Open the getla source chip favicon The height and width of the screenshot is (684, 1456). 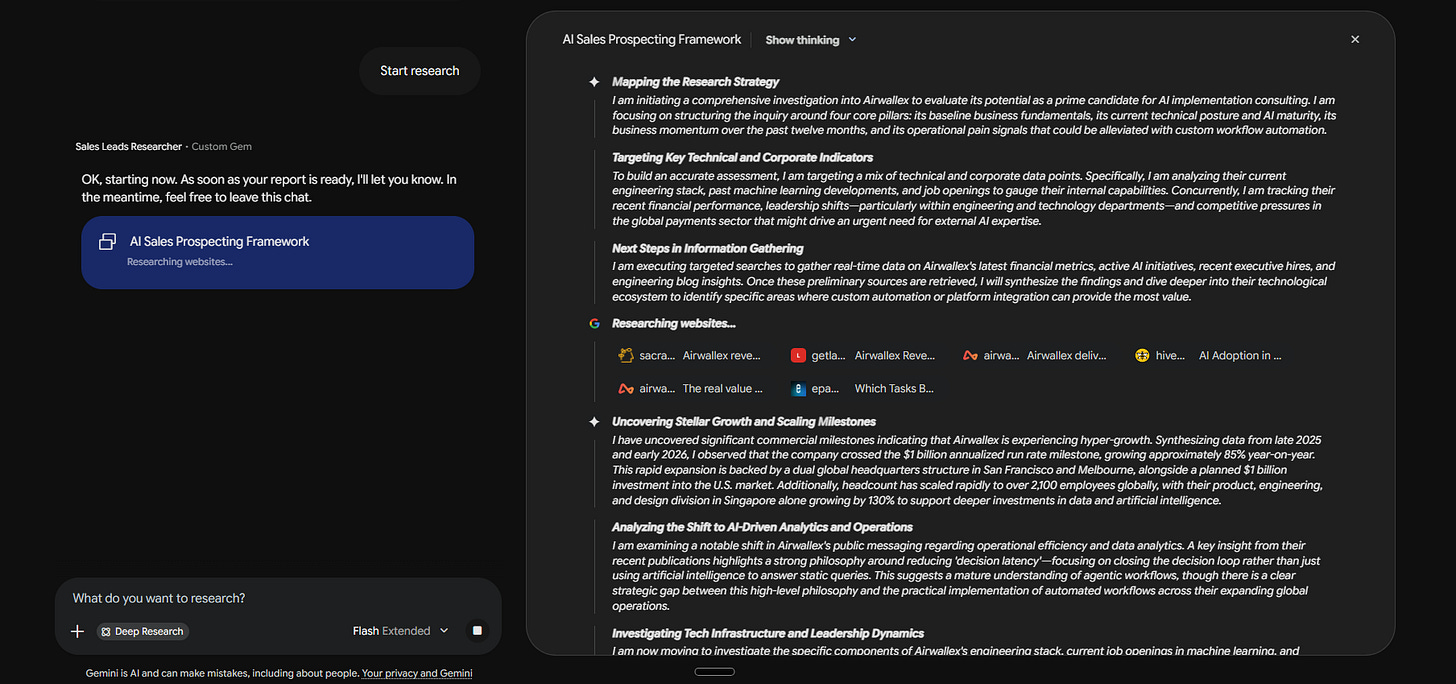(798, 355)
